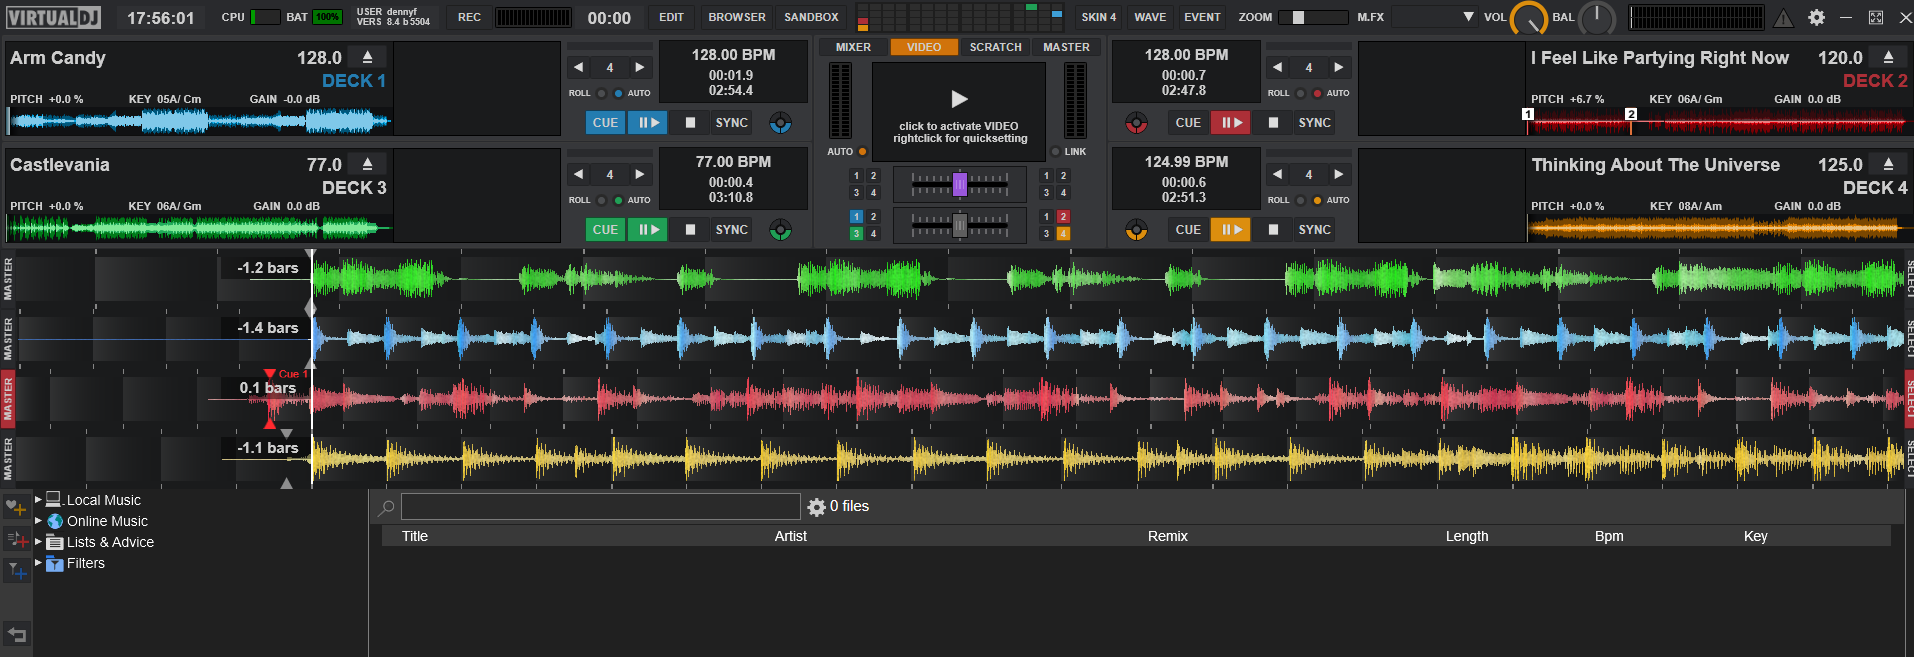This screenshot has height=657, width=1914.
Task: Click SYNC on Deck 4
Action: [1314, 230]
